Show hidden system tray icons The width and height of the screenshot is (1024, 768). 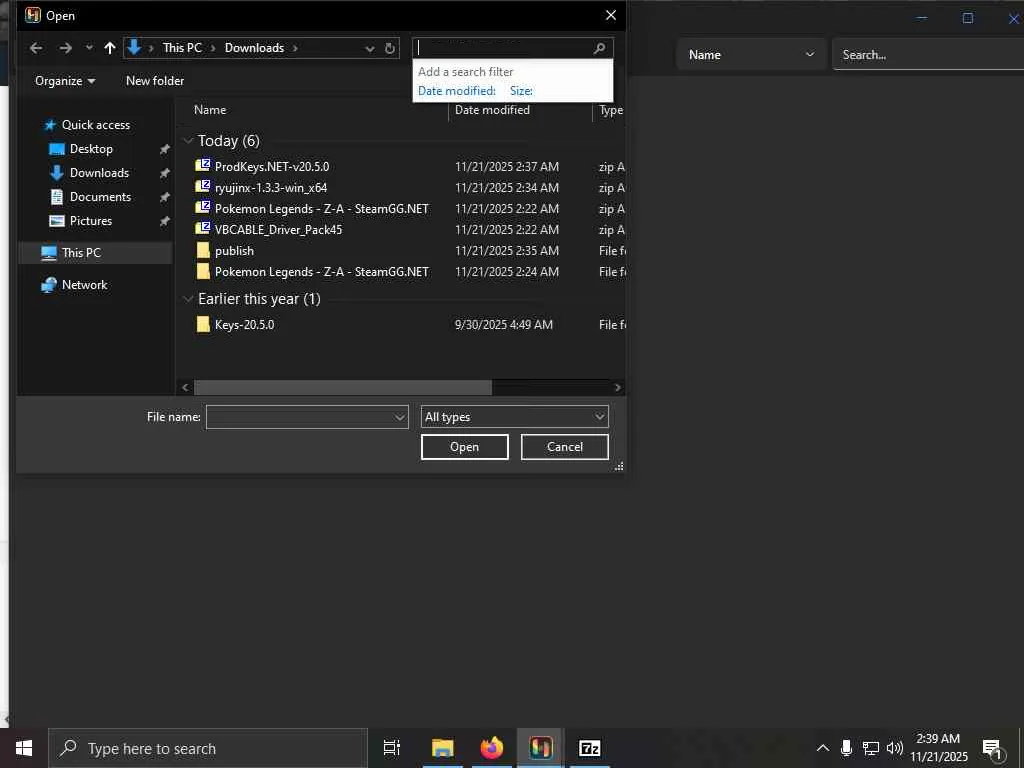pos(823,748)
